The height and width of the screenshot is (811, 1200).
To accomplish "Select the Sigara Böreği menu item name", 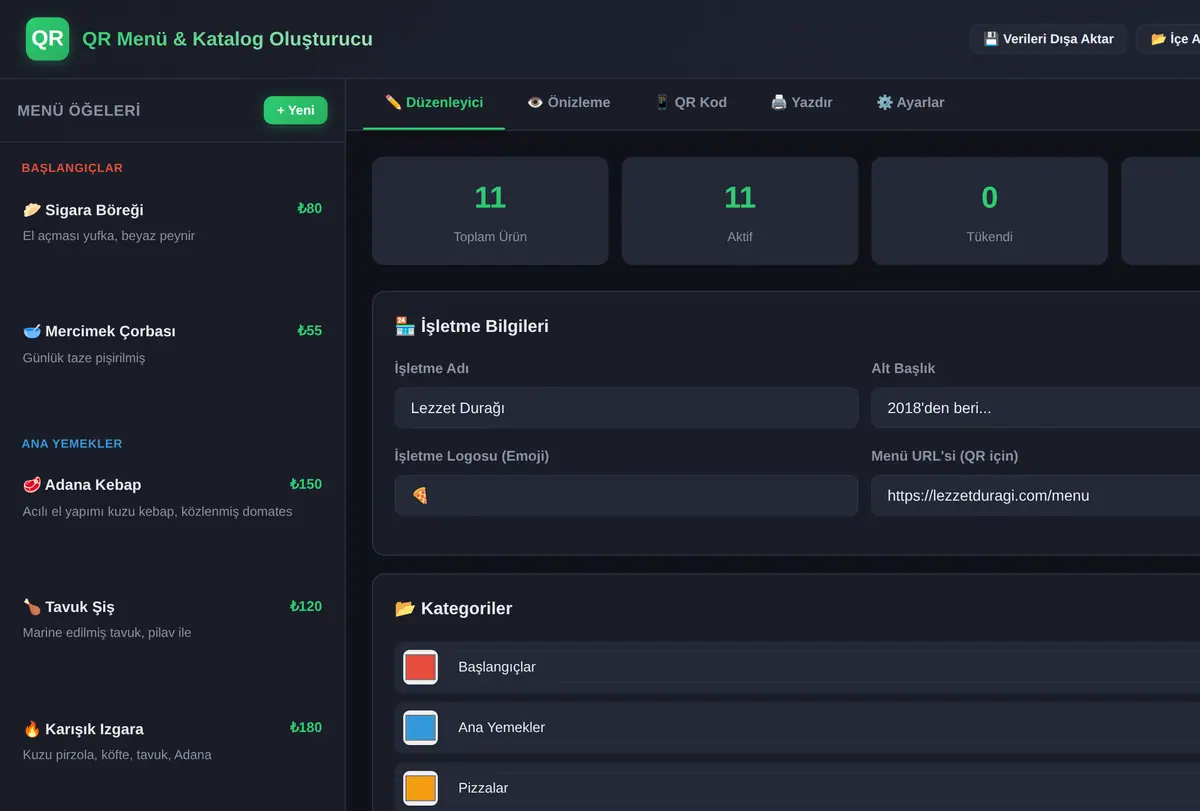I will click(x=94, y=210).
